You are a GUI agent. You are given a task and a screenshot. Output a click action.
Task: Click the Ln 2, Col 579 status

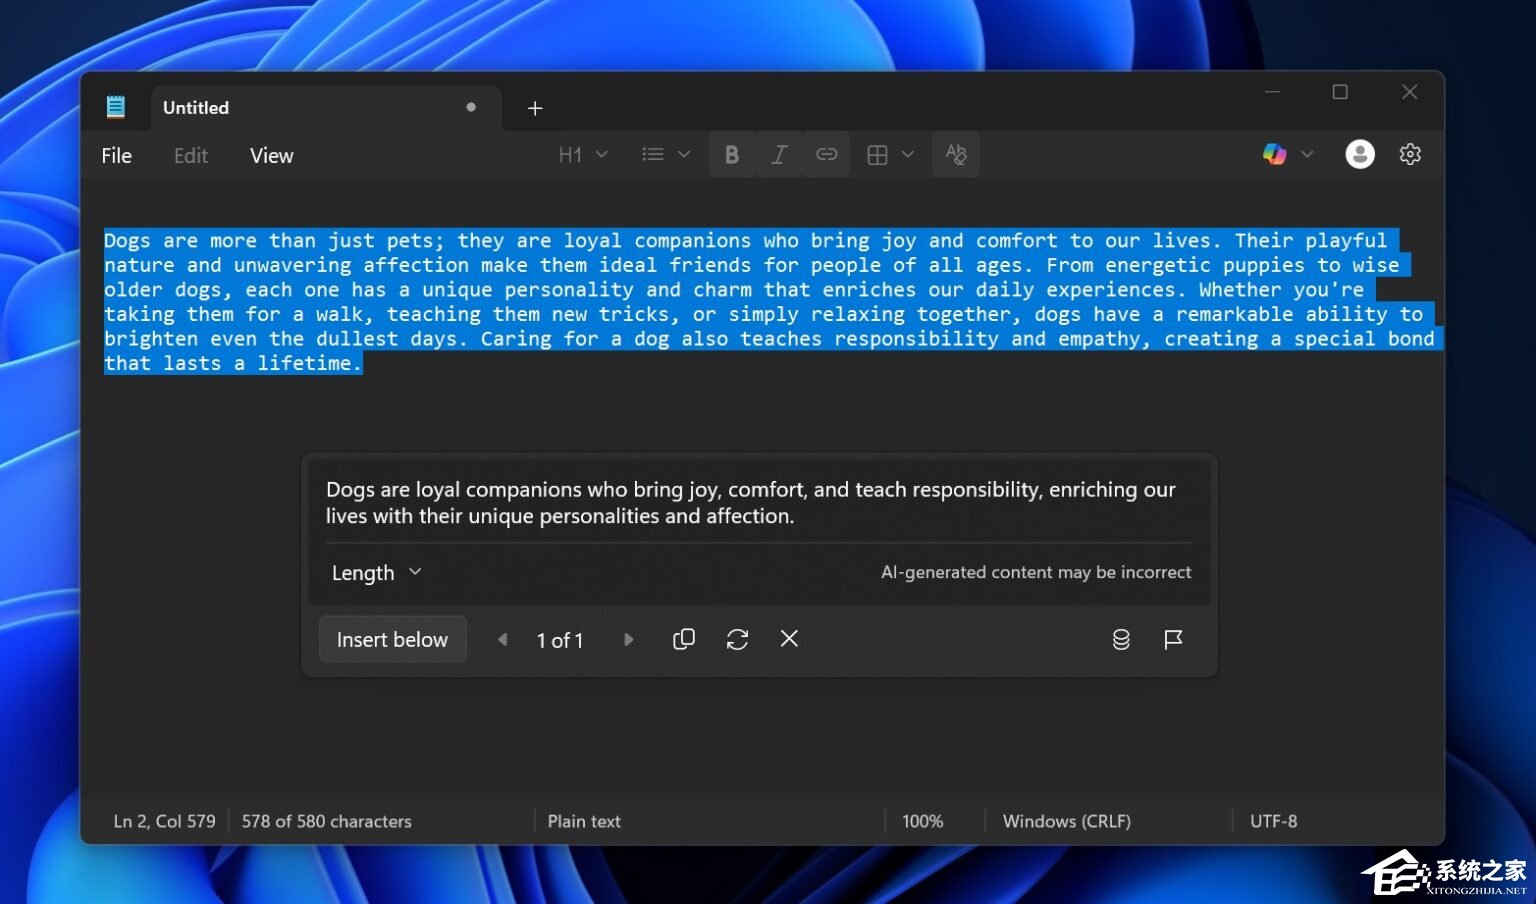pos(164,821)
